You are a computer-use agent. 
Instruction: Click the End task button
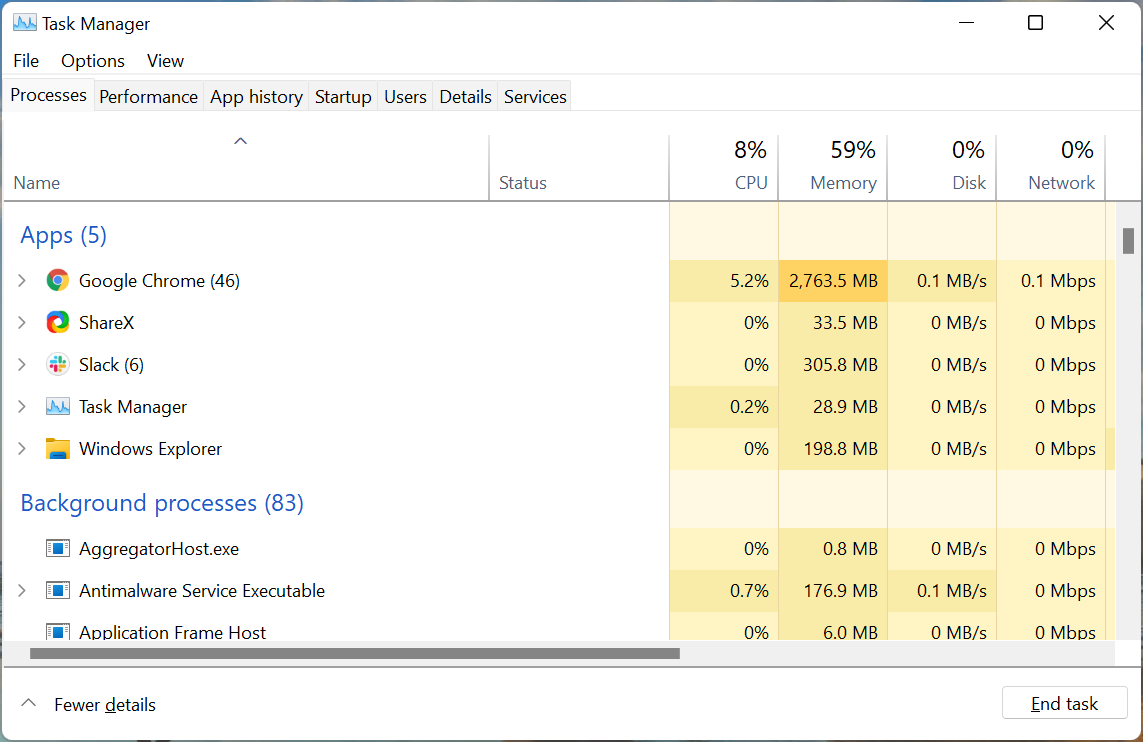tap(1064, 703)
